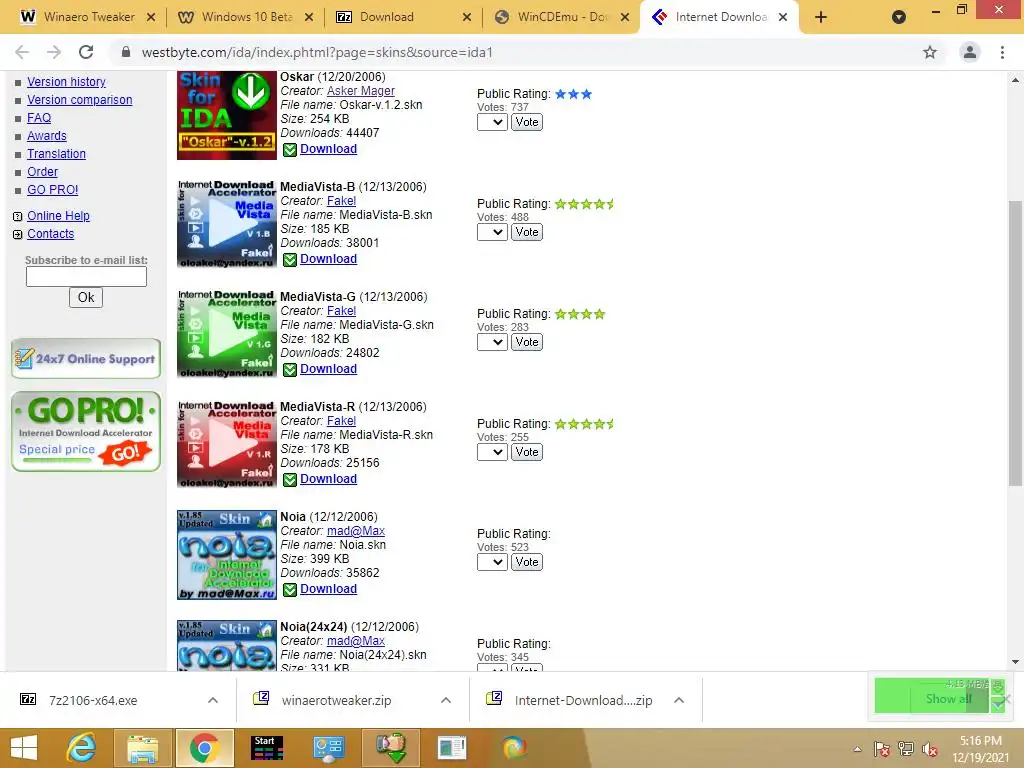Screen dimensions: 1024x768
Task: Click the taskbar clock showing 5:16 PM
Action: [980, 749]
